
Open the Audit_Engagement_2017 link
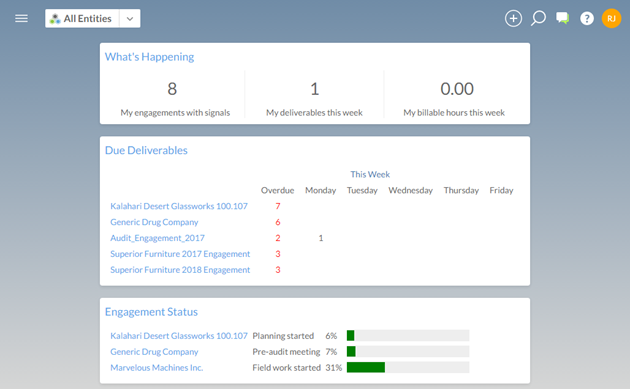[158, 238]
